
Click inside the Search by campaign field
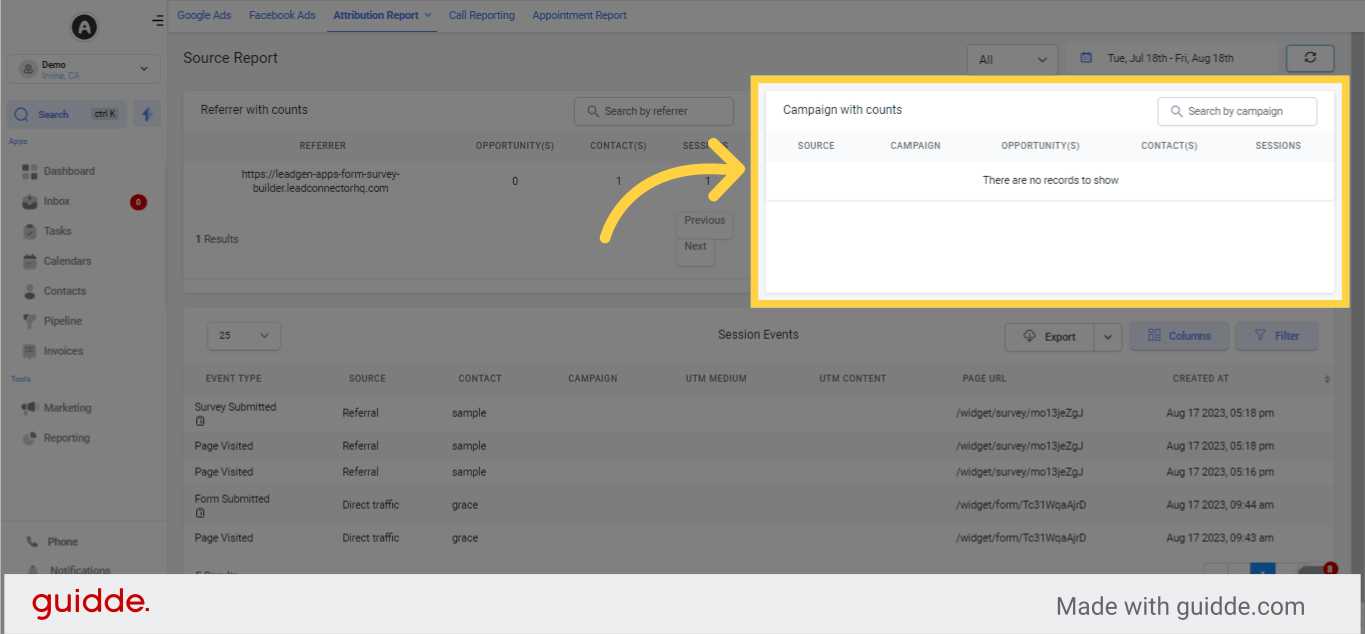tap(1237, 111)
